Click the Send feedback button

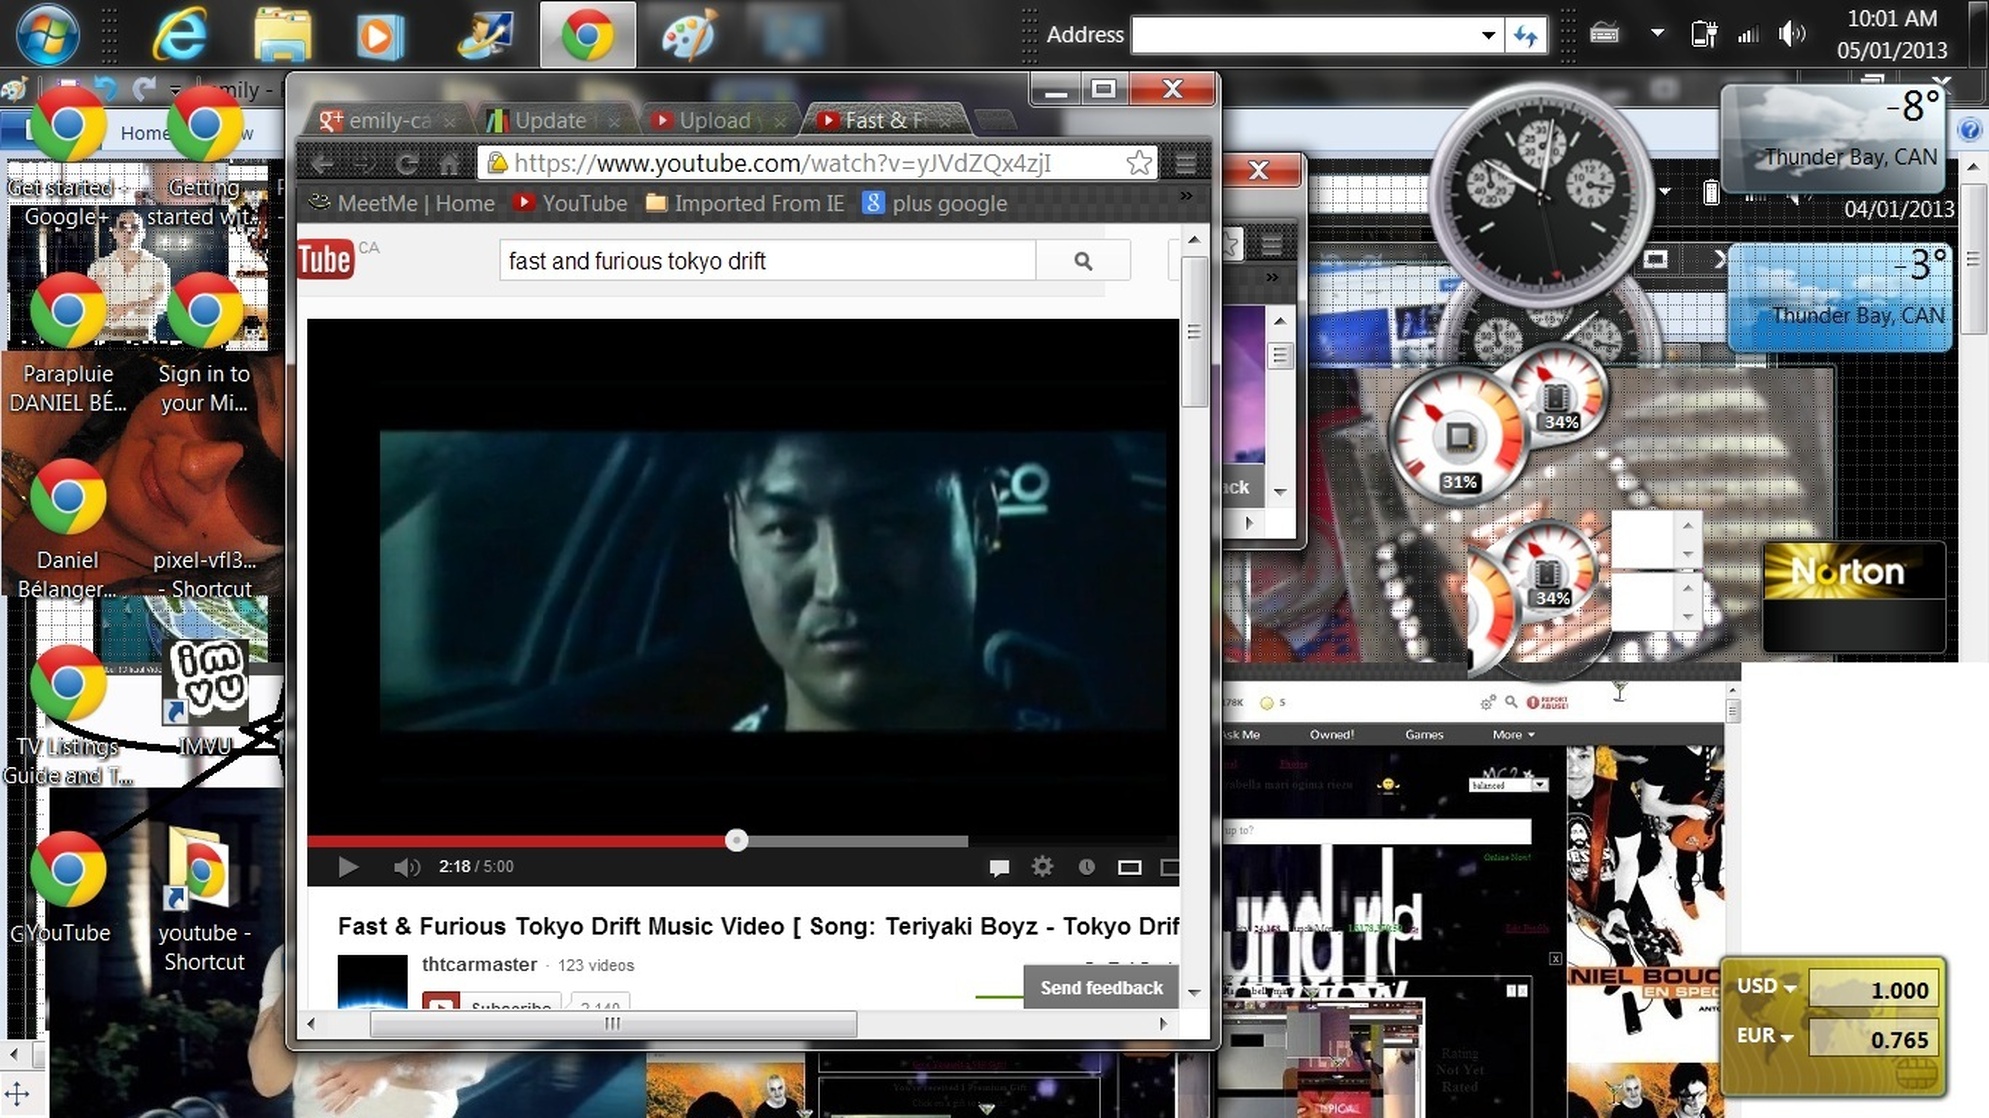[1101, 988]
